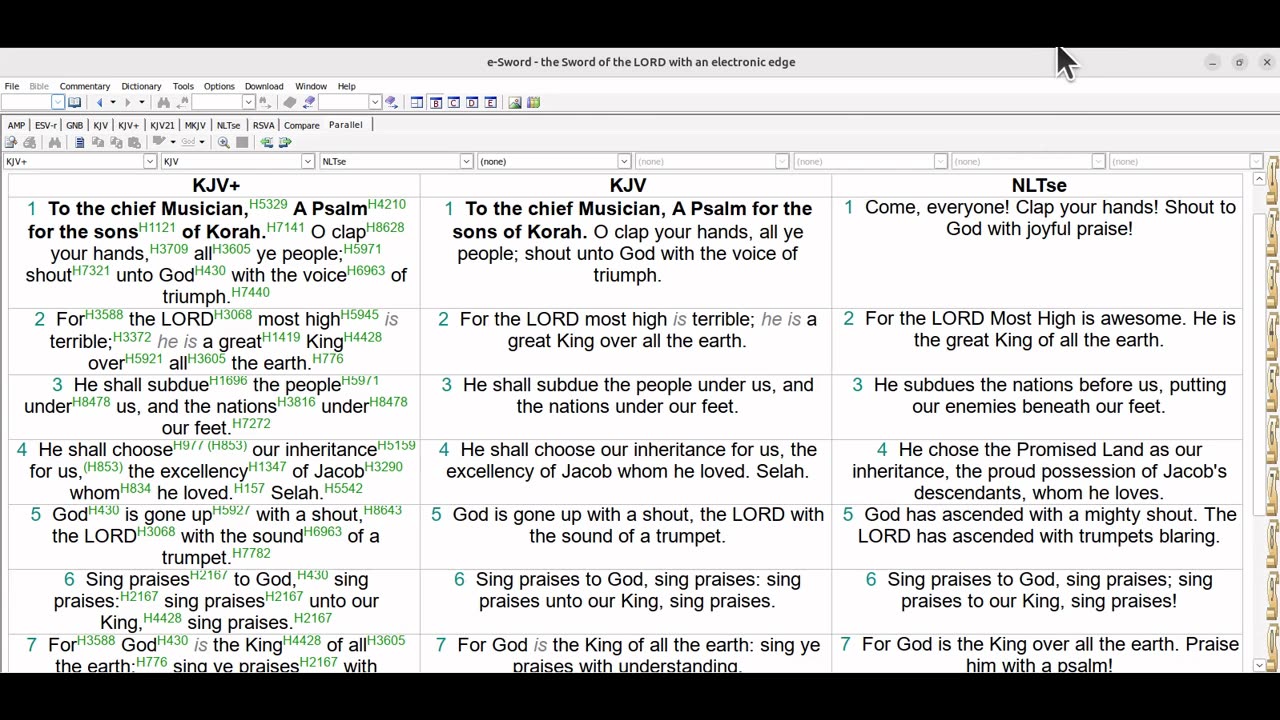Switch to the ESV-r Bible tab

46,125
